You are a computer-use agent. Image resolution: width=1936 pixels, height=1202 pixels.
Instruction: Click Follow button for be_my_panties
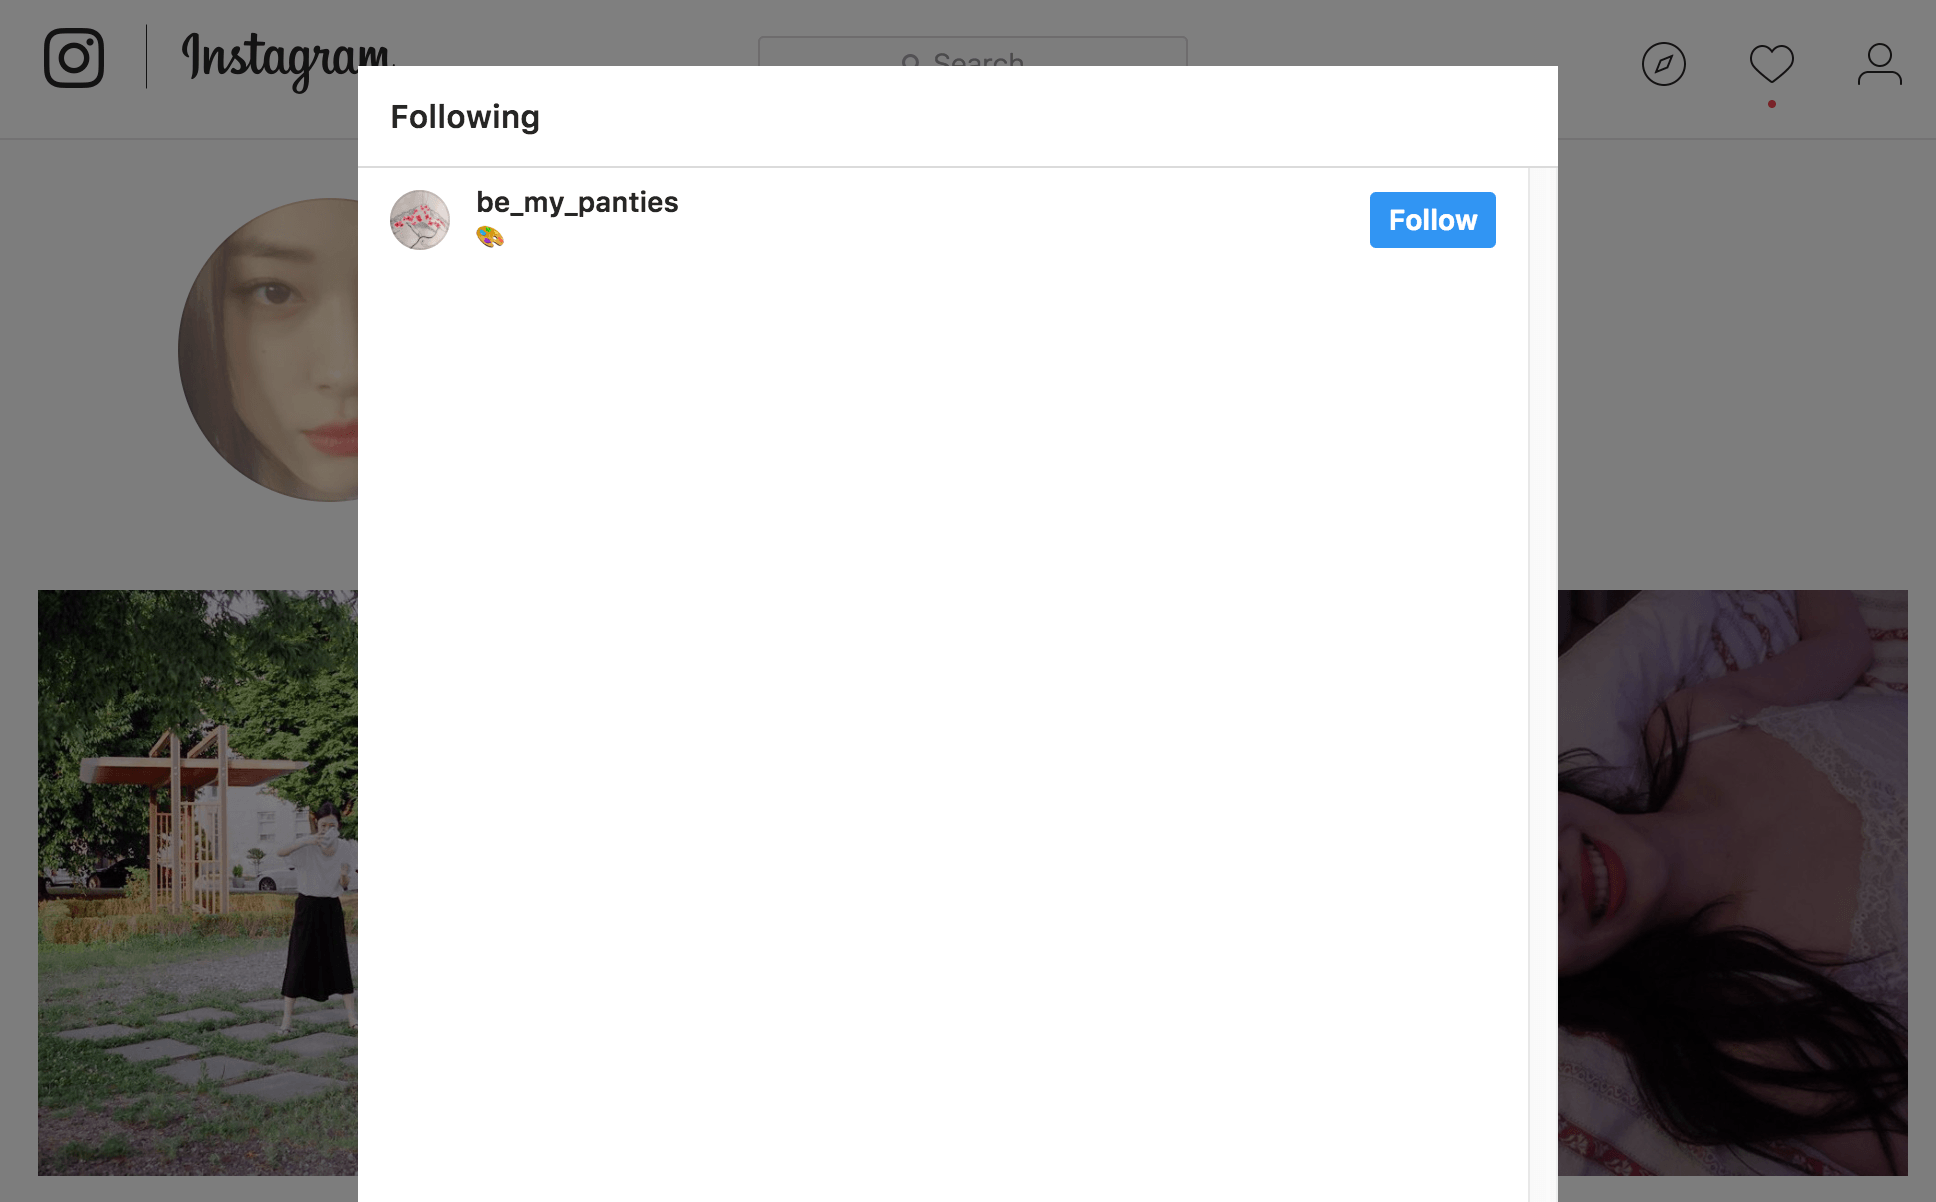click(x=1432, y=219)
